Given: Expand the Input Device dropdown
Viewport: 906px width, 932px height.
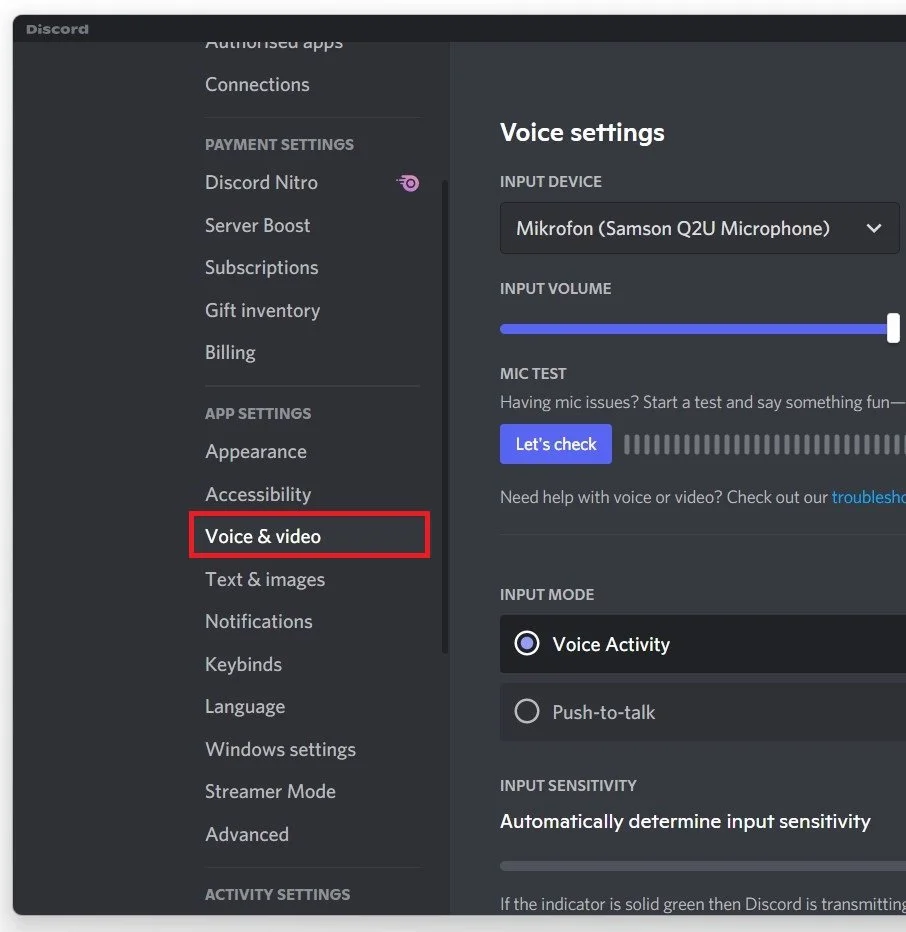Looking at the screenshot, I should [699, 228].
